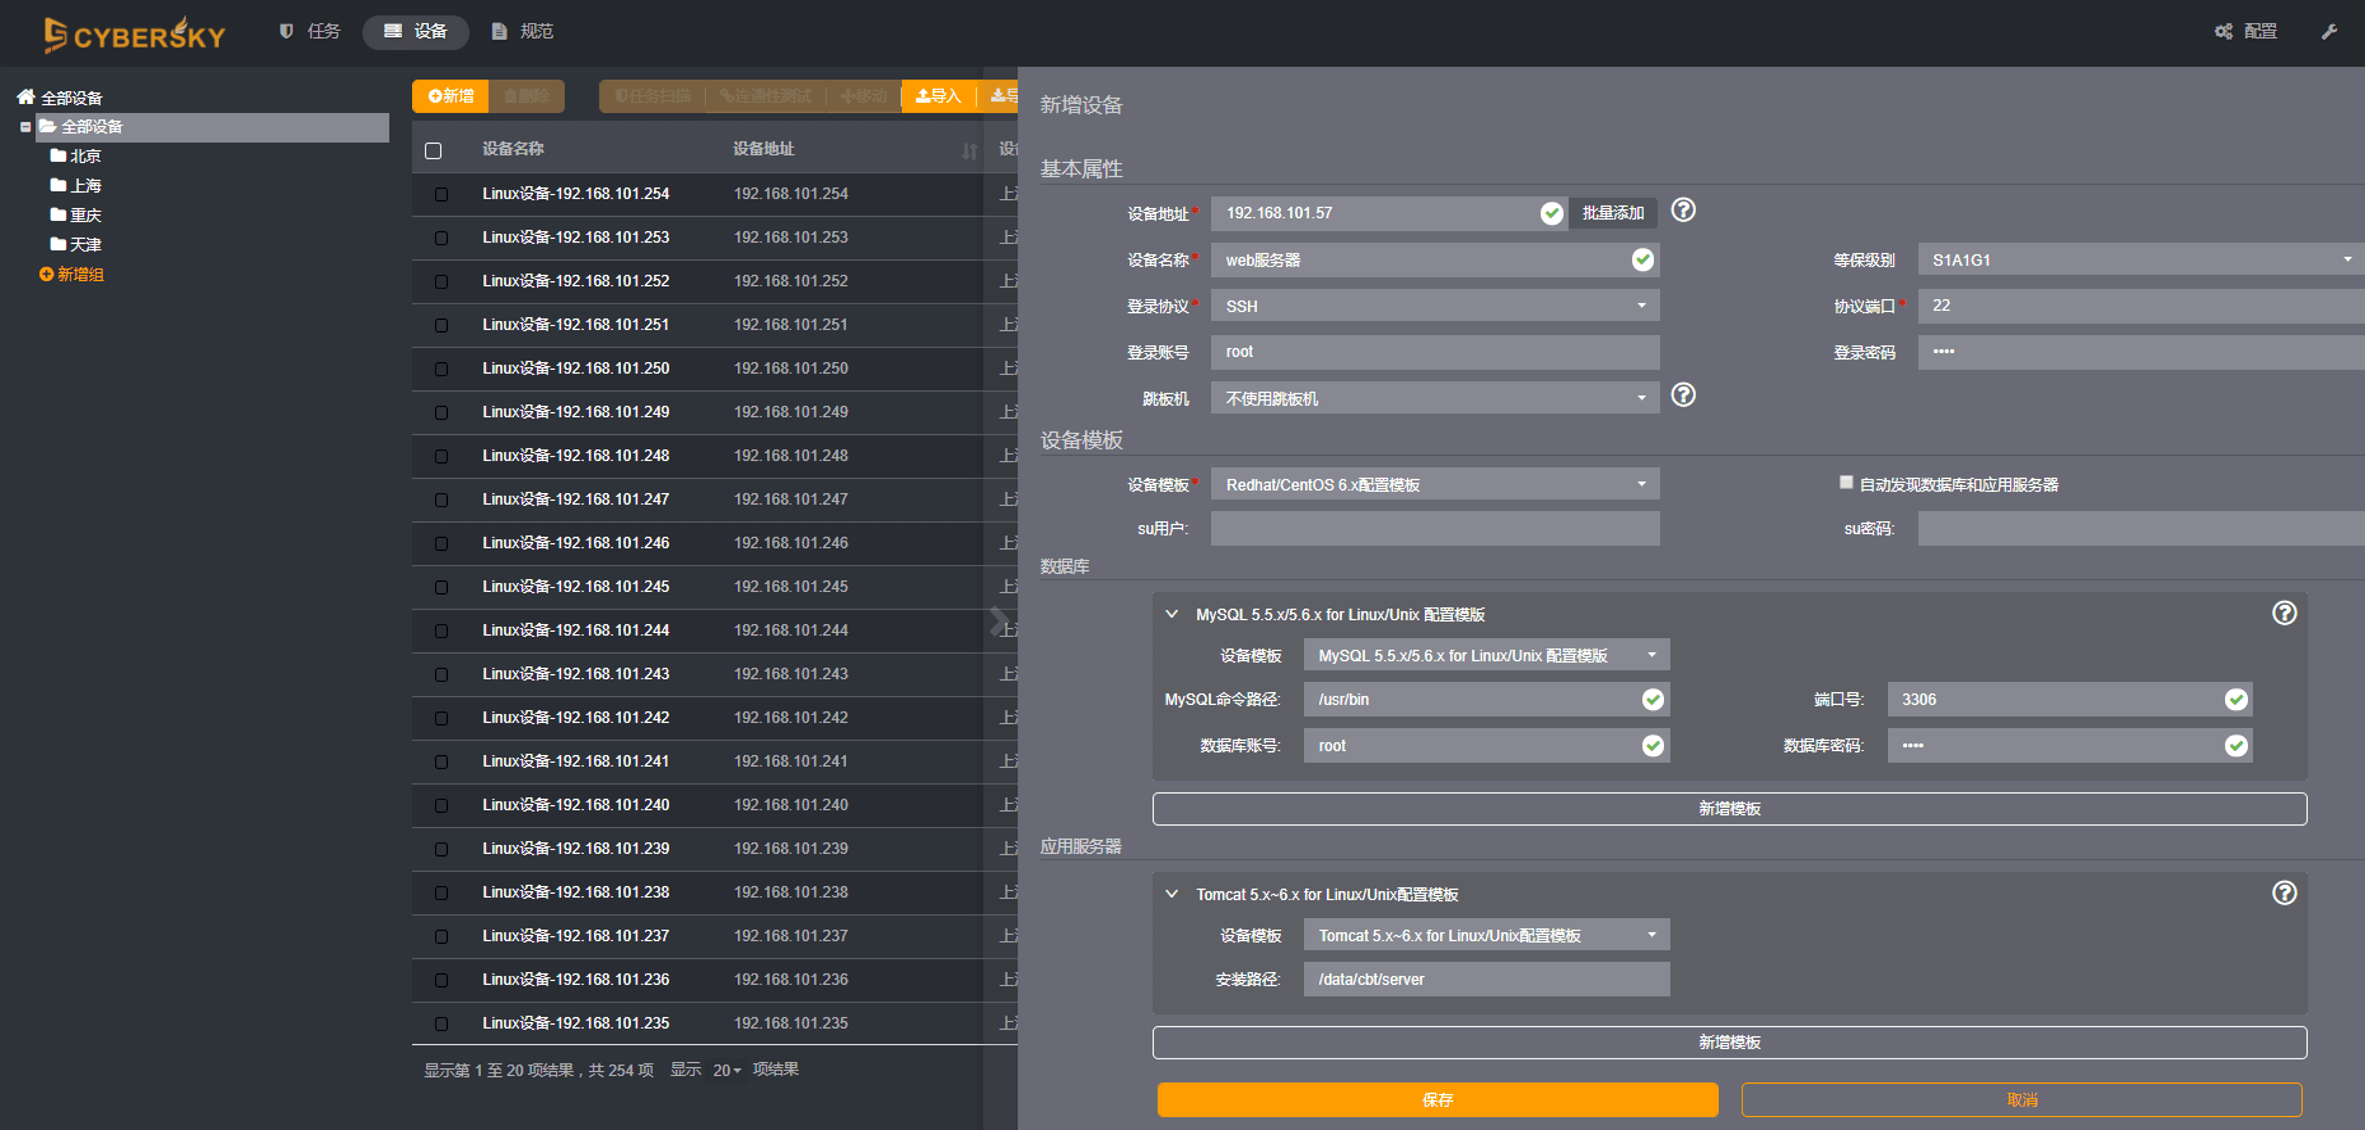The image size is (2365, 1130).
Task: Click the help icon next to 跳板机 dropdown
Action: click(1683, 396)
